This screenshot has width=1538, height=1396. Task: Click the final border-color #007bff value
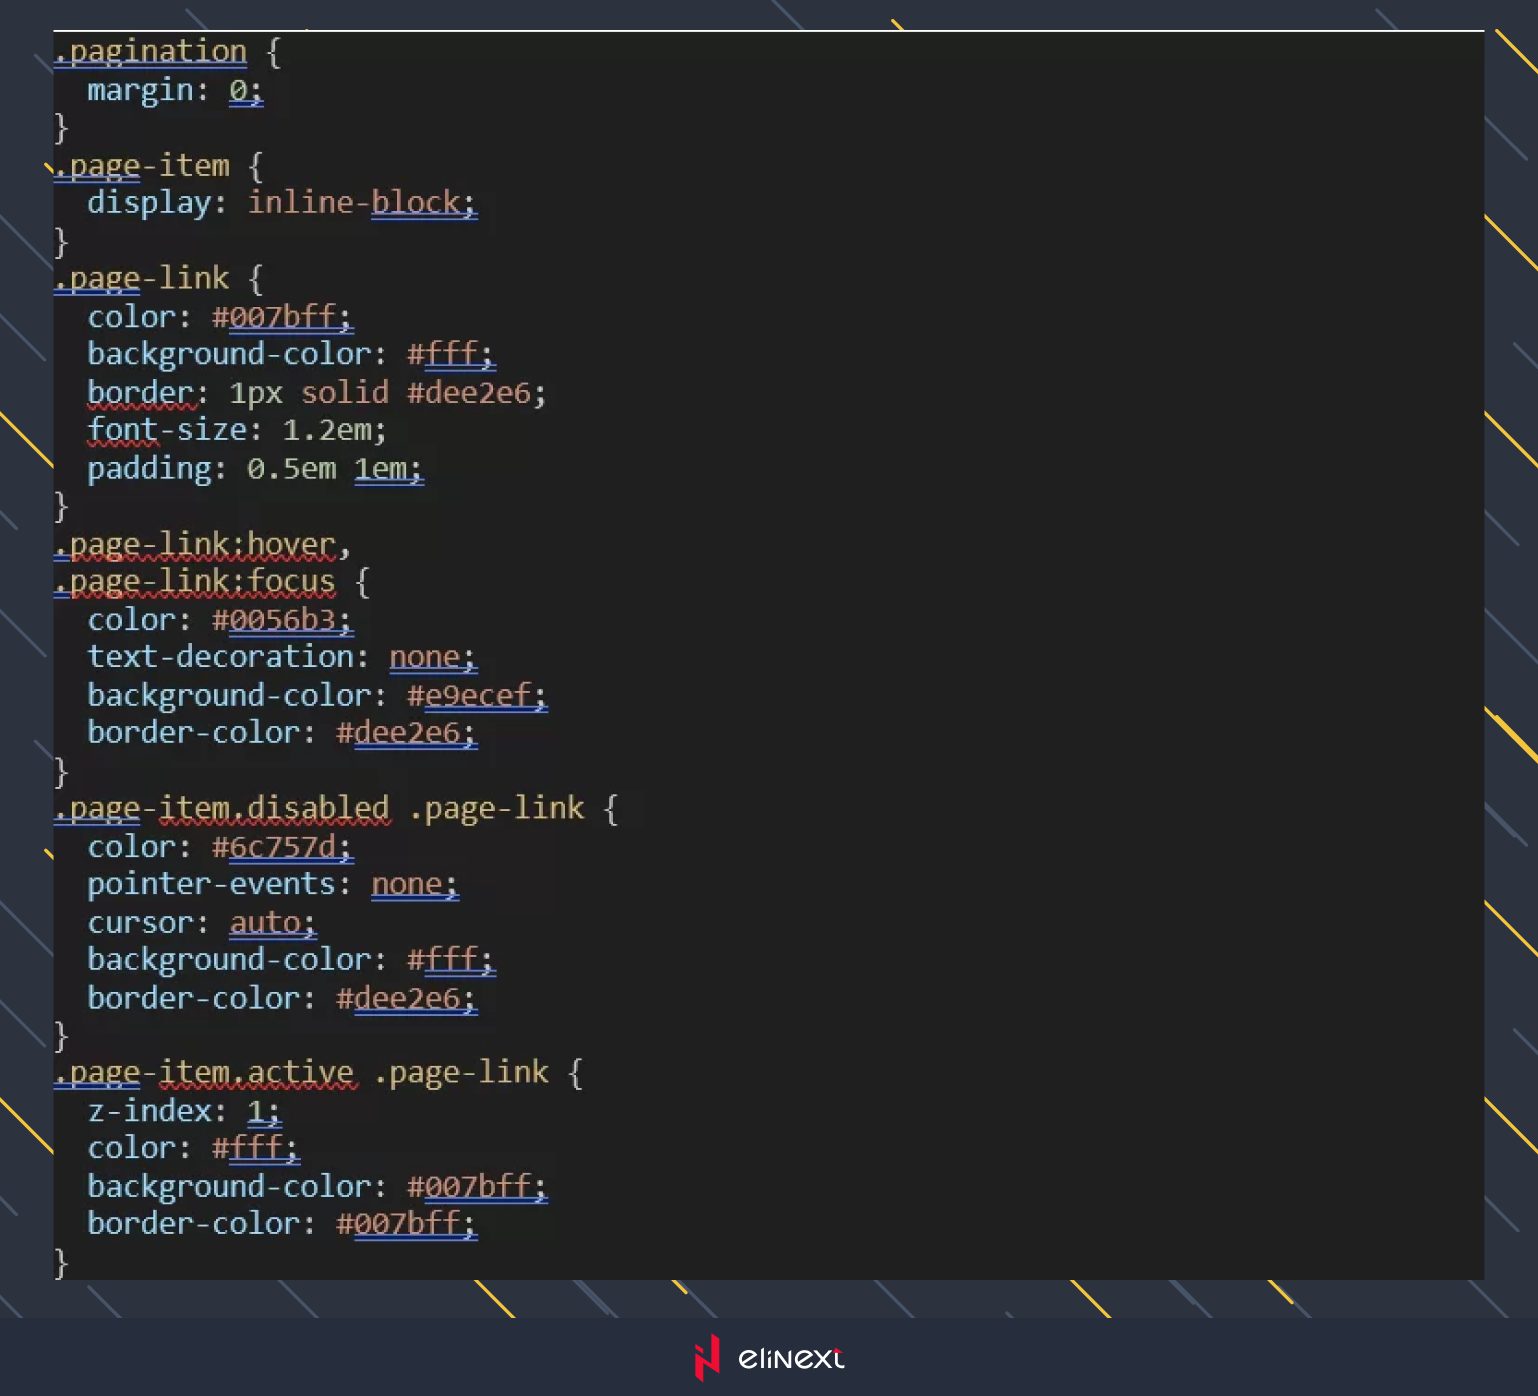405,1224
